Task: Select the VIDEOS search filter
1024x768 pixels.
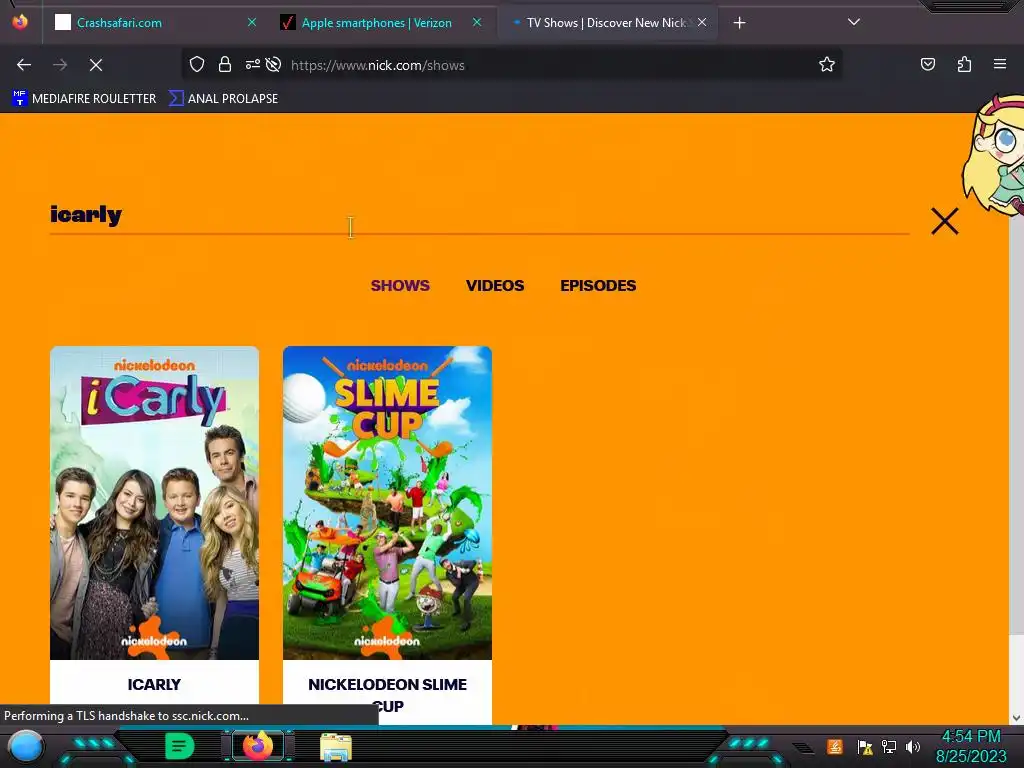Action: (x=495, y=285)
